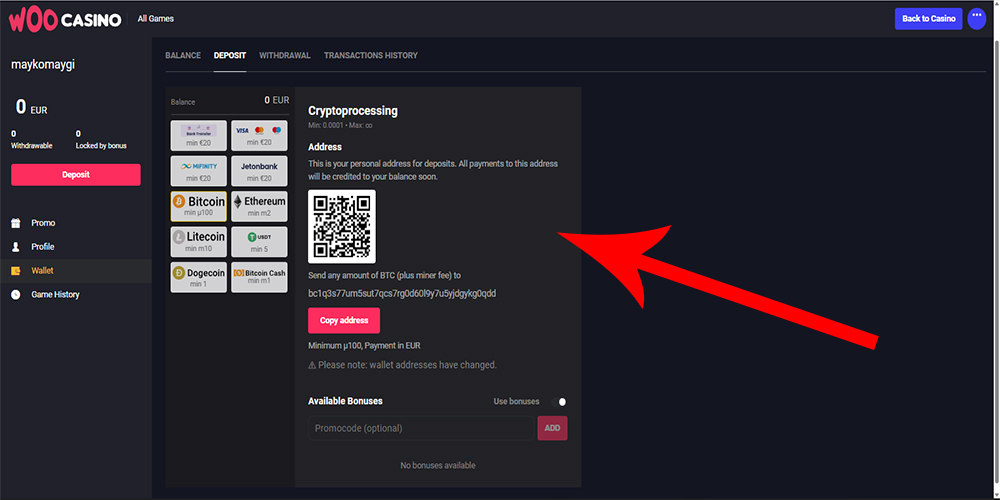This screenshot has width=1000, height=500.
Task: Click the Wallet icon in sidebar
Action: tap(16, 271)
